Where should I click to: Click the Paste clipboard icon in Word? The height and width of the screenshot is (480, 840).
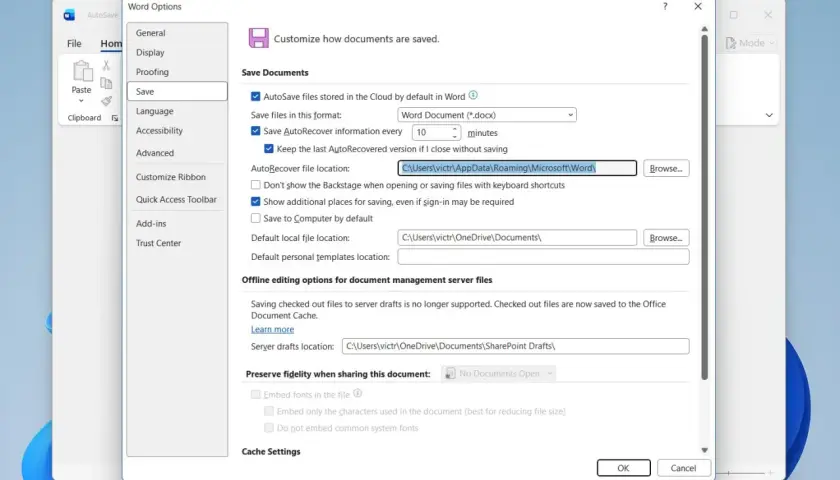pos(82,71)
